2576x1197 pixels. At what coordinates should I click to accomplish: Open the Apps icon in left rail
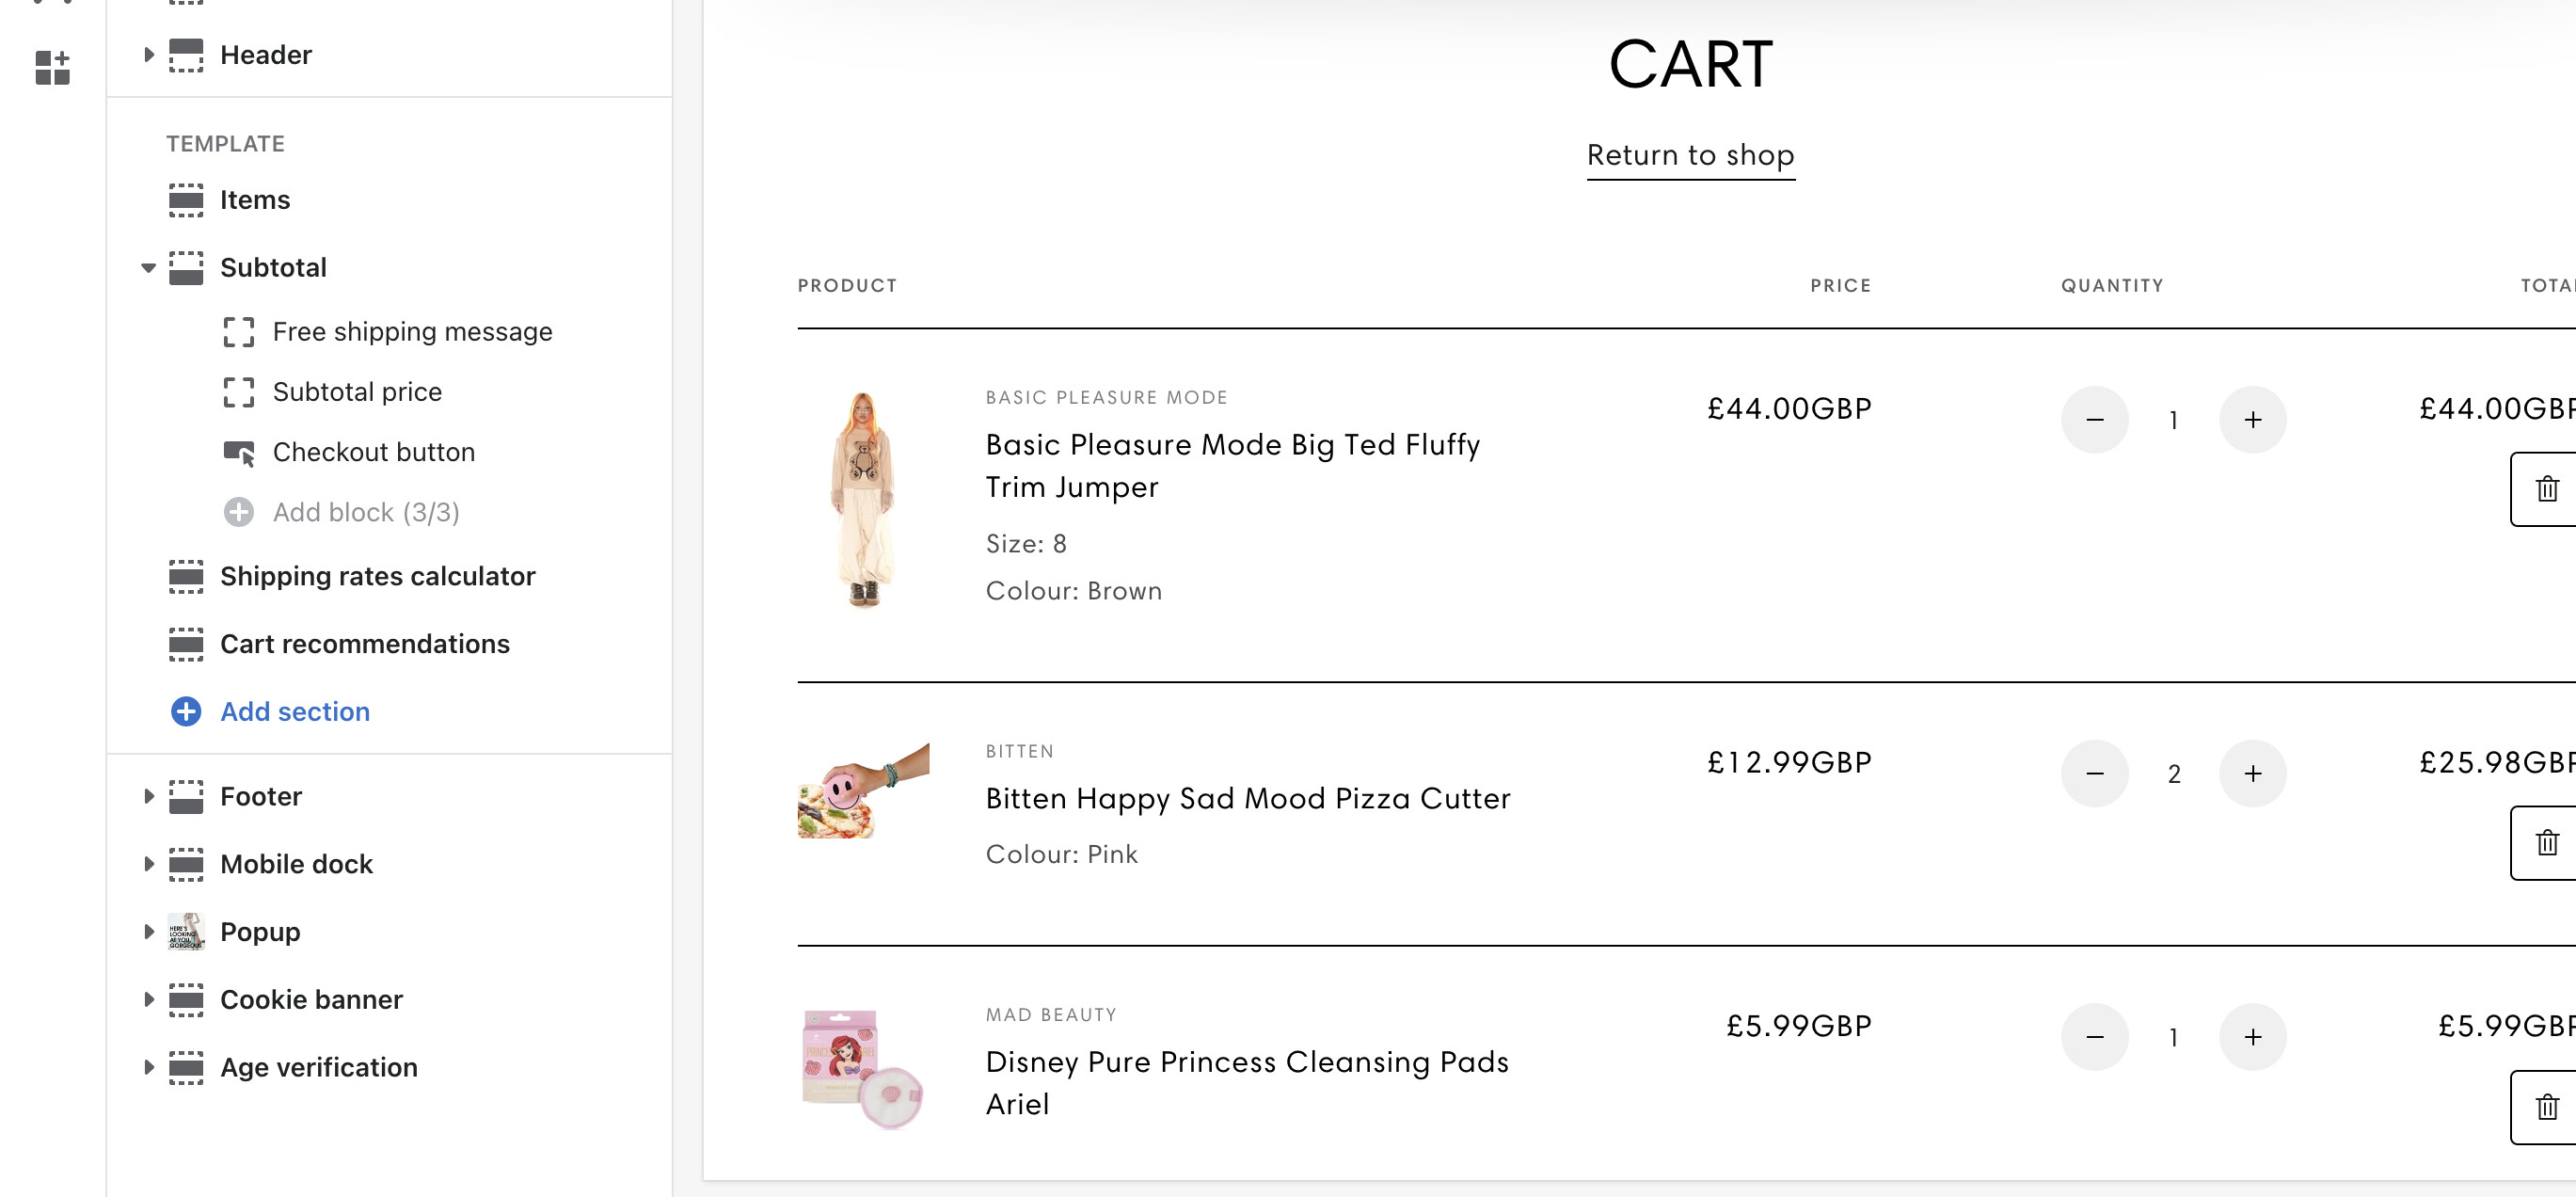pyautogui.click(x=52, y=67)
